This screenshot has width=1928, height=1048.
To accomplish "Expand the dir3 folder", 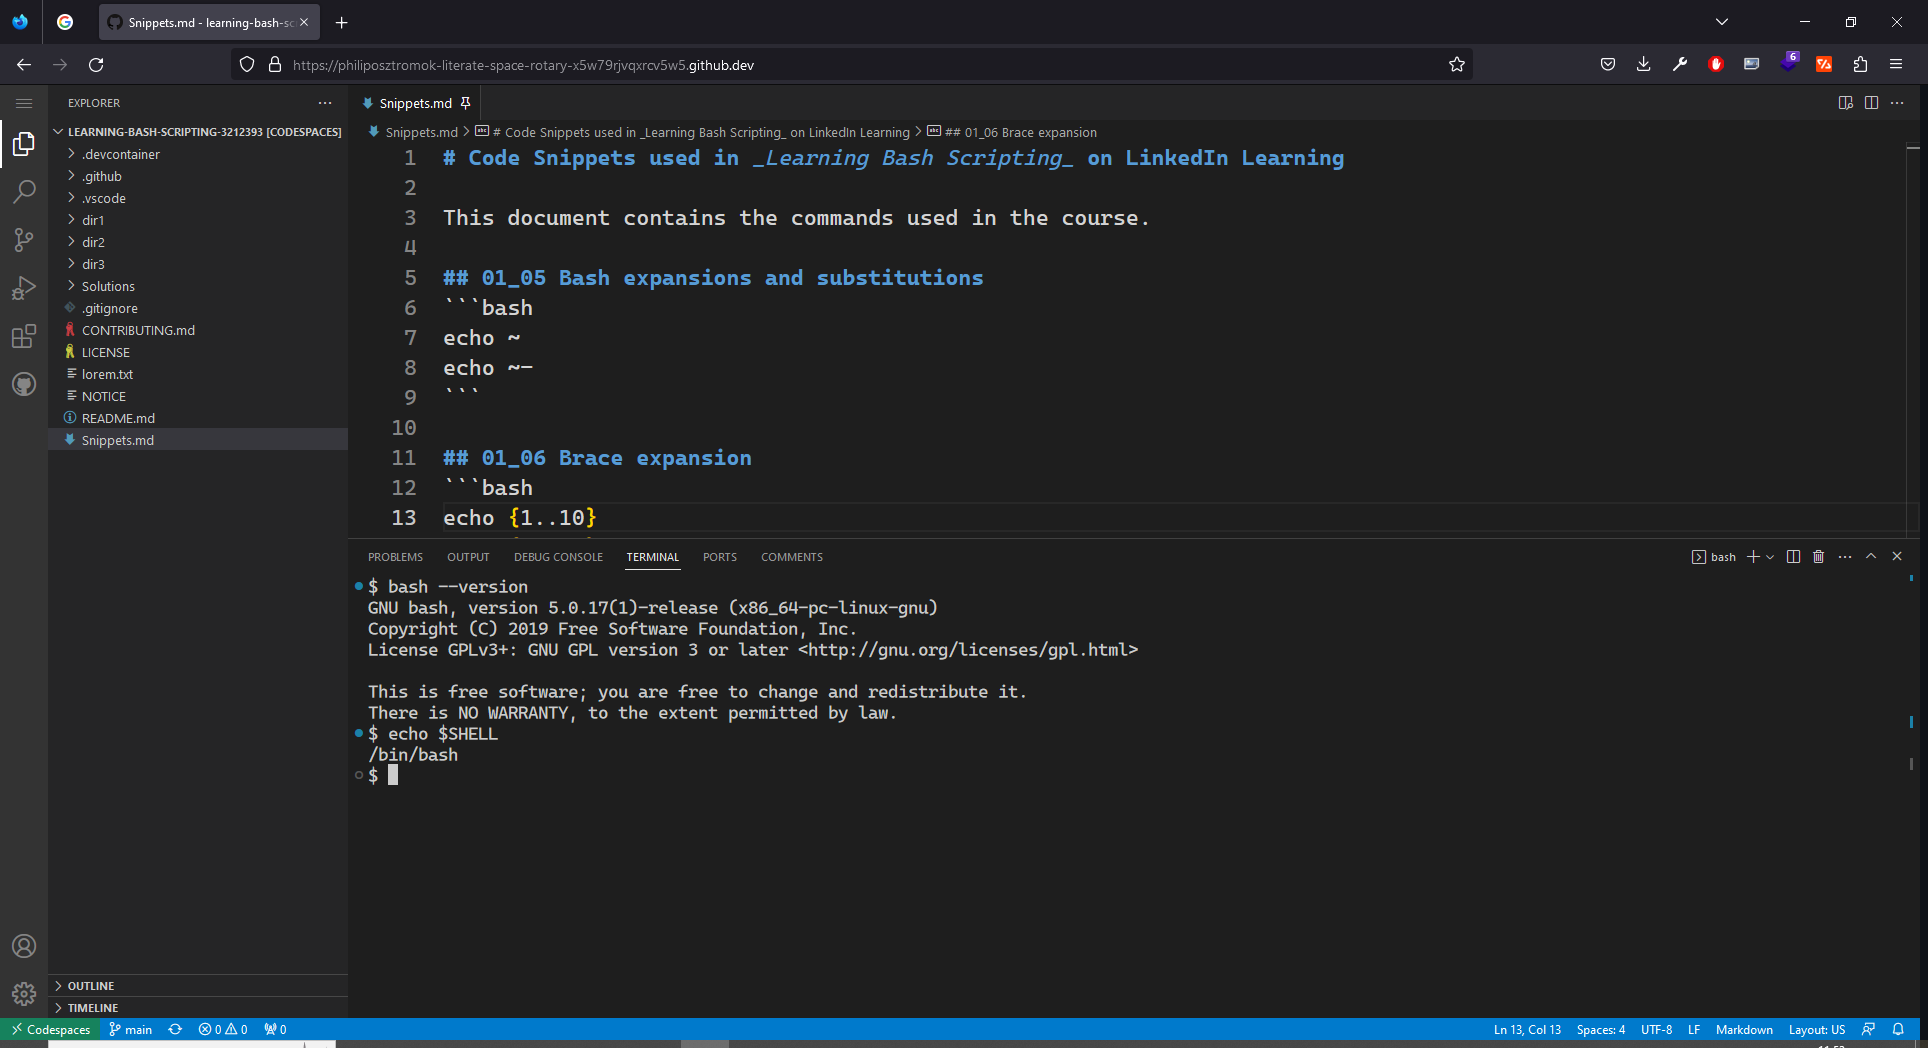I will (x=198, y=264).
